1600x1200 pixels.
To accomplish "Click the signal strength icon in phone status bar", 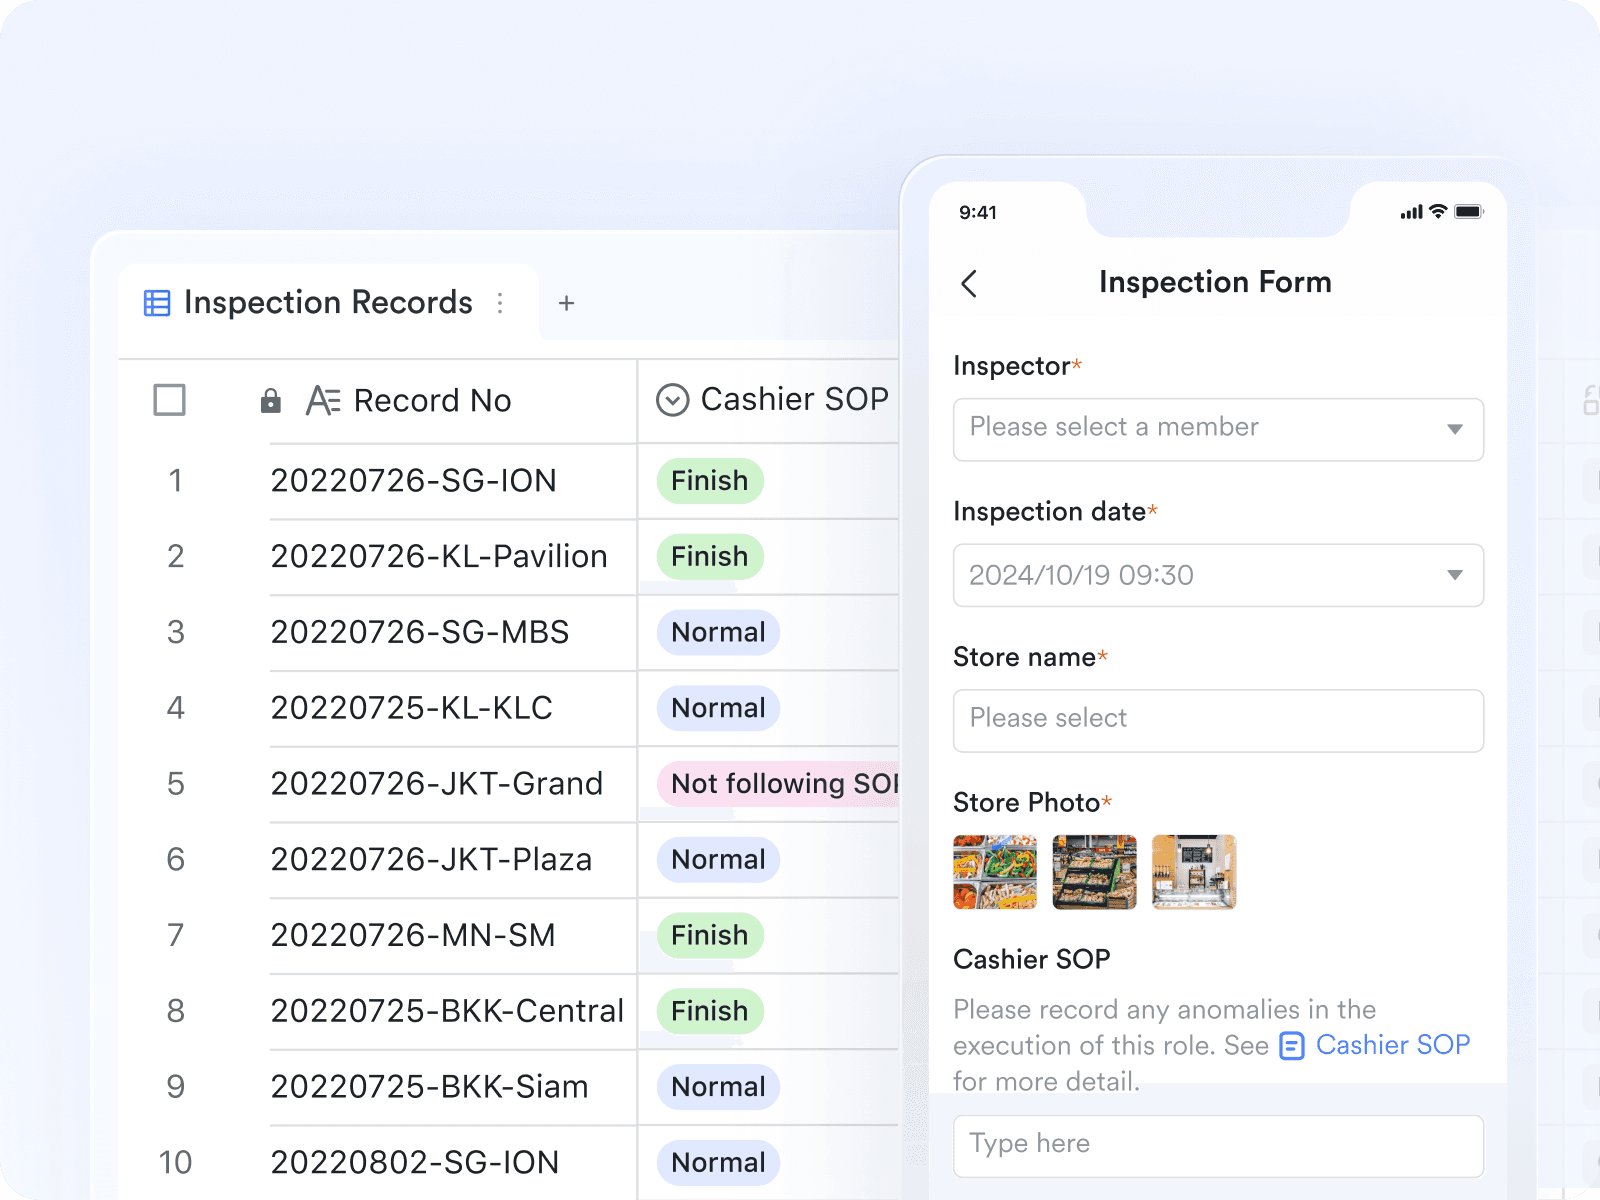I will 1411,212.
